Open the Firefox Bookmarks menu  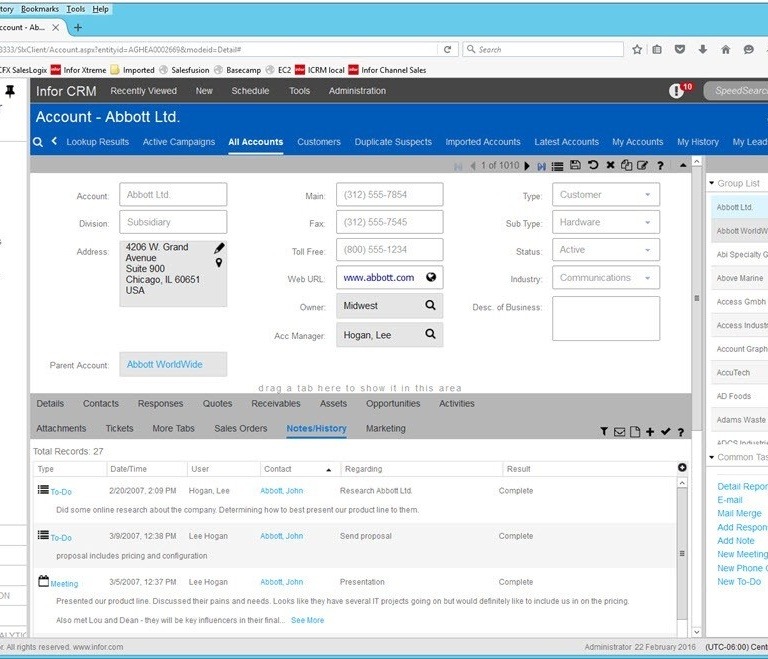pos(40,9)
